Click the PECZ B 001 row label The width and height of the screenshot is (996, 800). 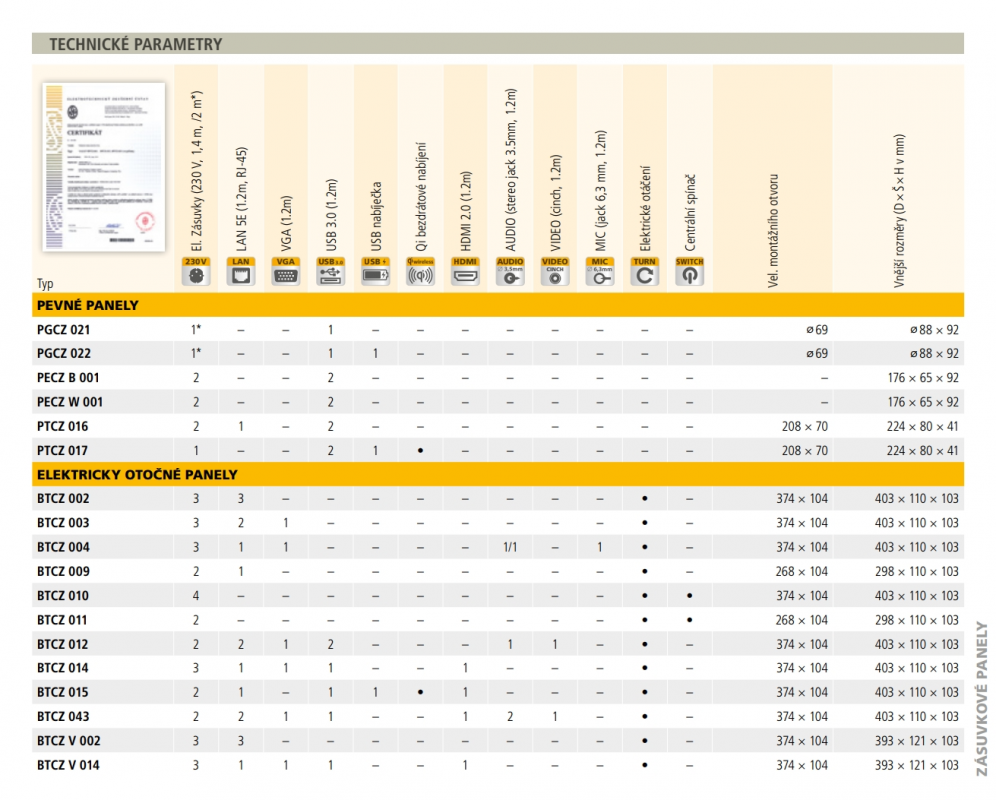pos(68,377)
